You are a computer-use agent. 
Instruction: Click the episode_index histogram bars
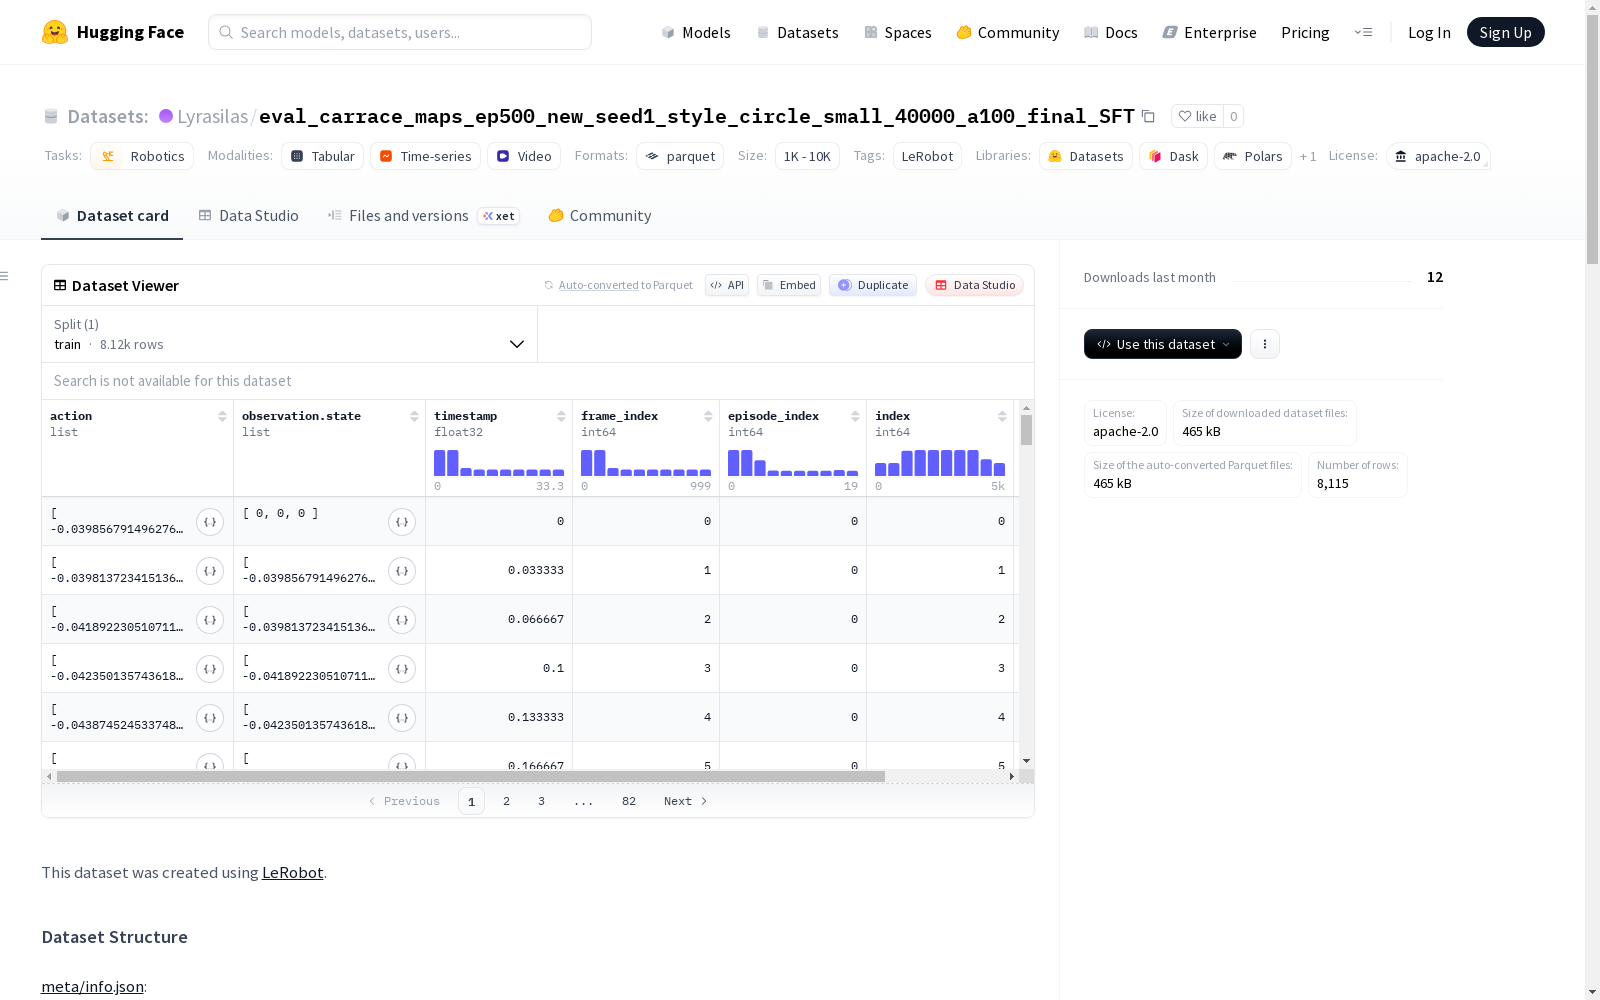pos(793,463)
